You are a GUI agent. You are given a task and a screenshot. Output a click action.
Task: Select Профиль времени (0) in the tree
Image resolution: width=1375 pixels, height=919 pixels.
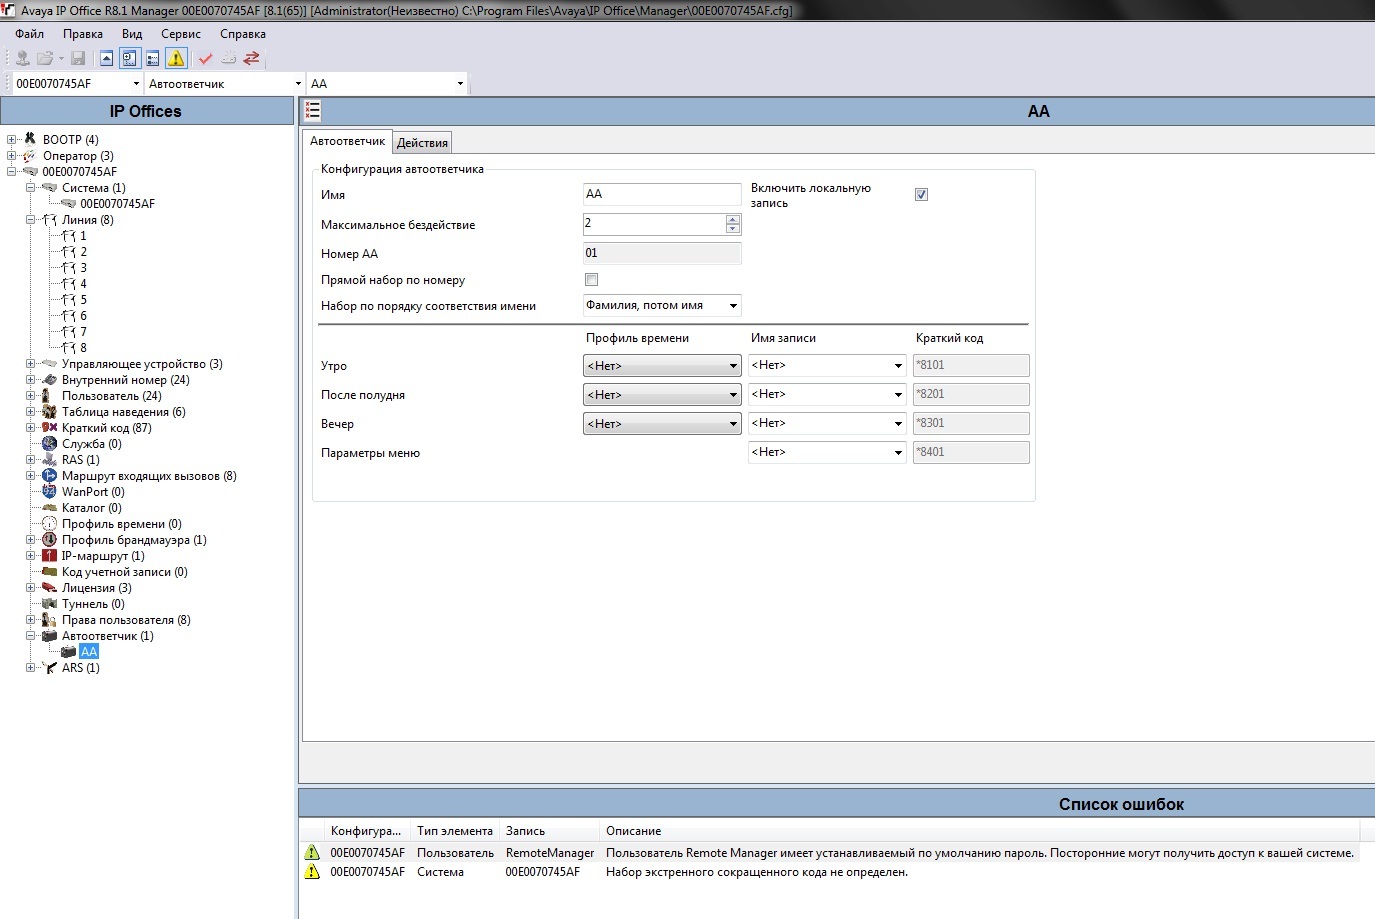122,524
